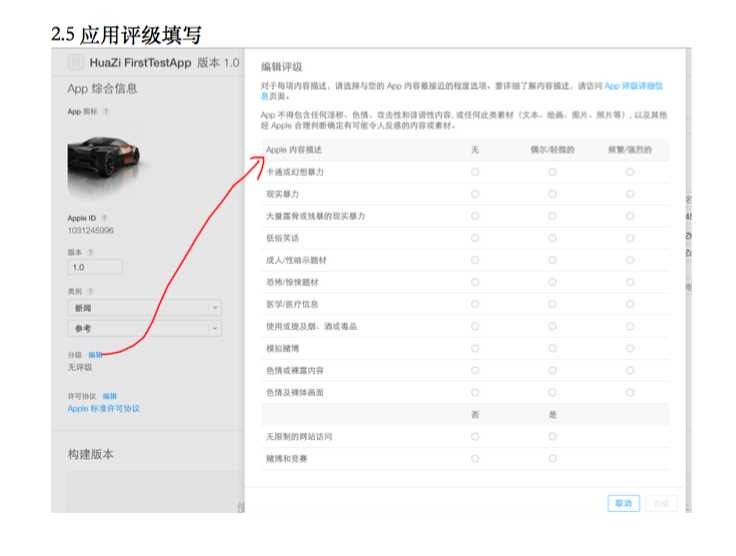
Task: Select 无 for 色情或裸露内容
Action: (475, 371)
